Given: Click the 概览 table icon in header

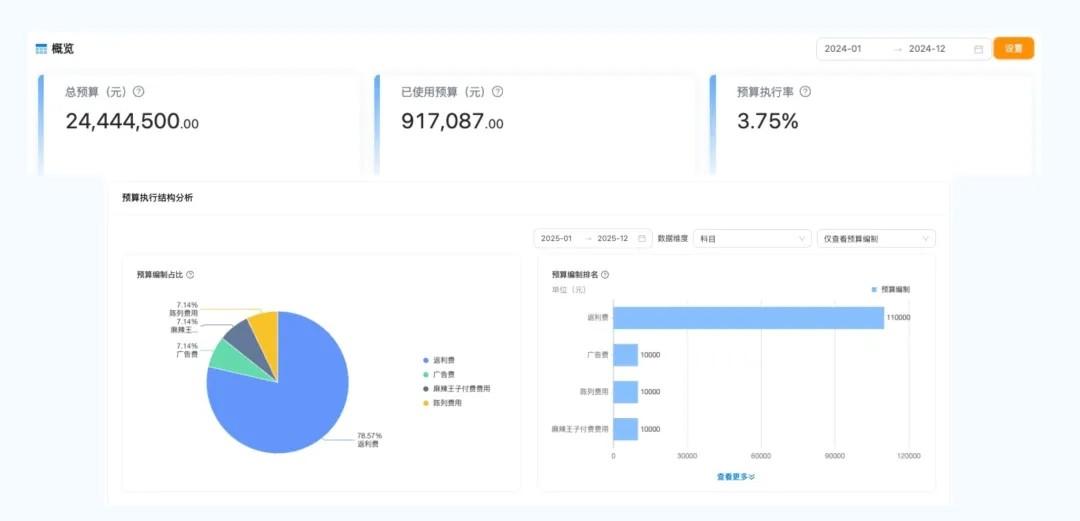Looking at the screenshot, I should click(41, 48).
